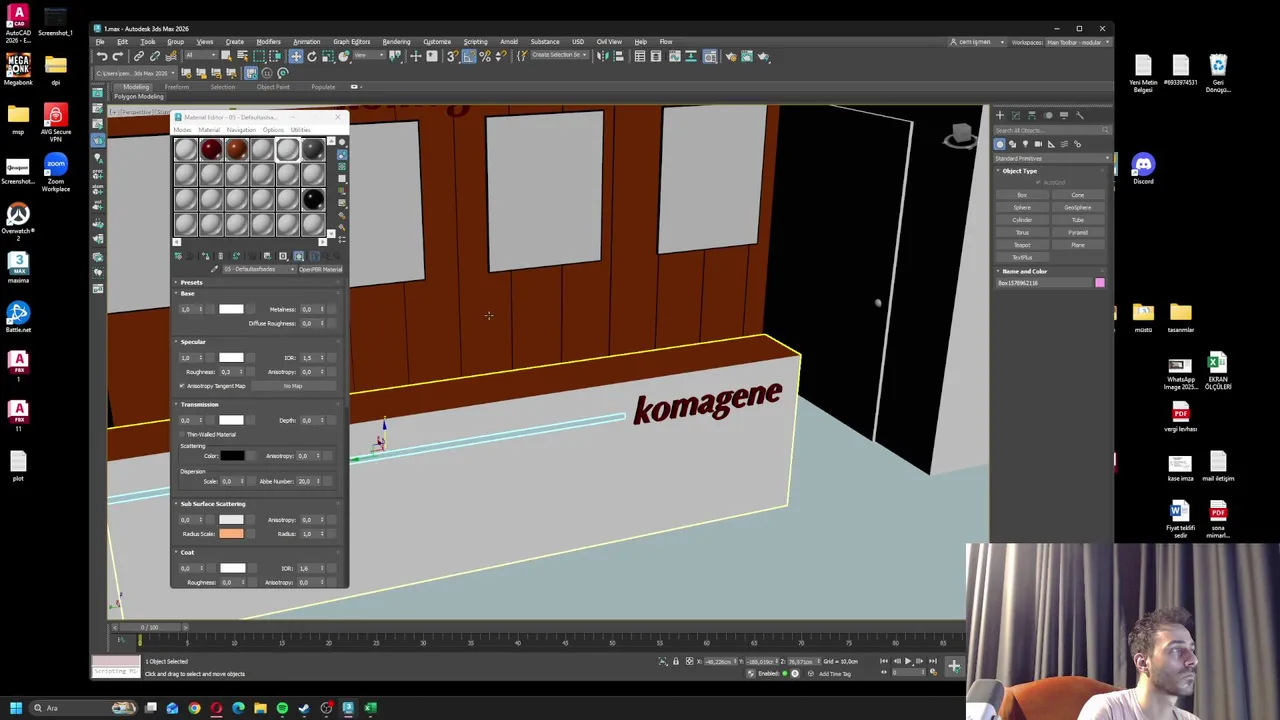Viewport: 1280px width, 720px height.
Task: Click the Teapot primitive button
Action: (1022, 245)
